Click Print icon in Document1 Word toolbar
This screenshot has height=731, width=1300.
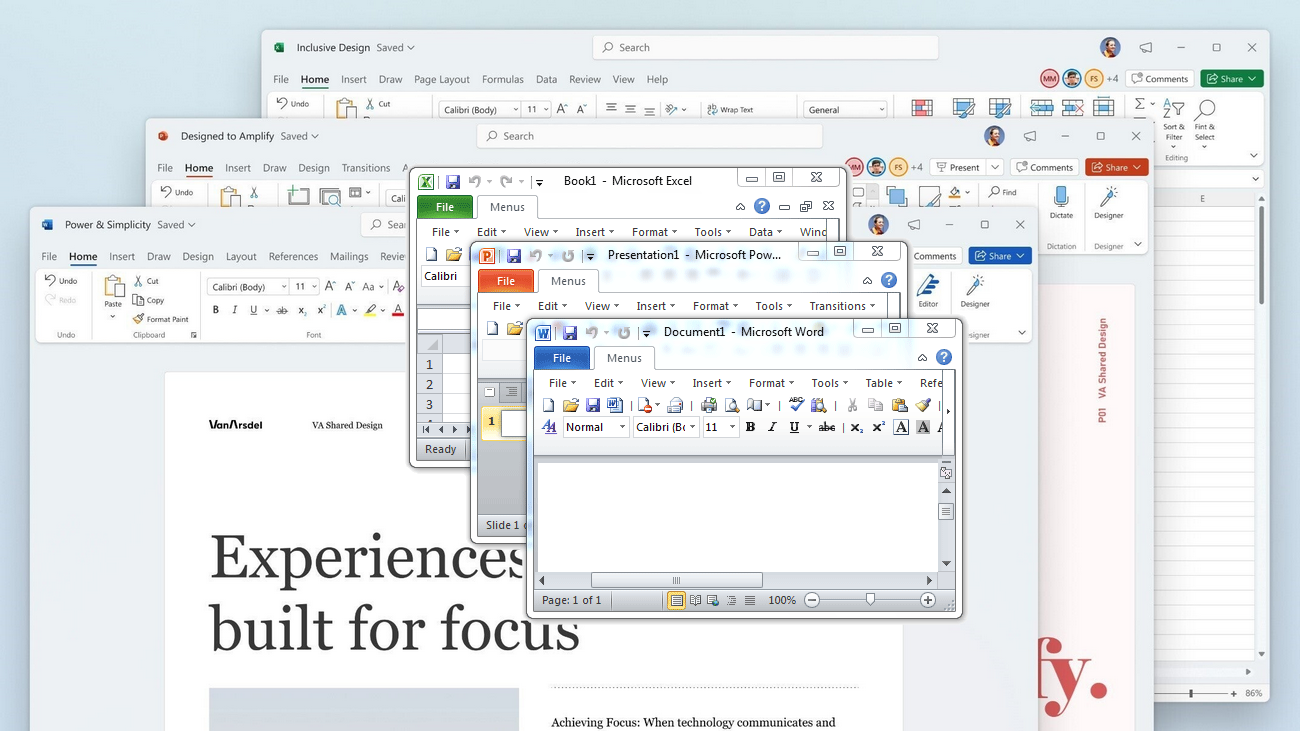coord(709,405)
